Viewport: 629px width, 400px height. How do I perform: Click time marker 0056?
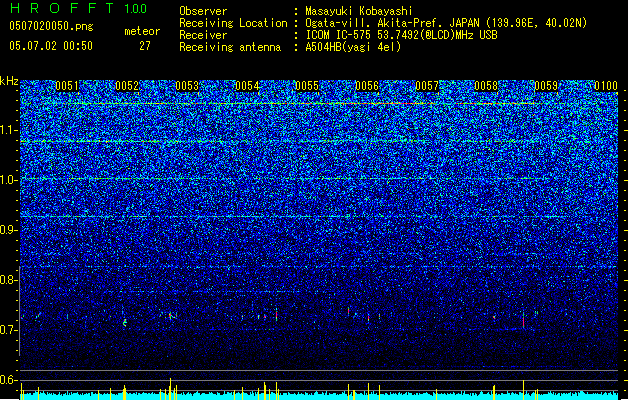pos(367,86)
